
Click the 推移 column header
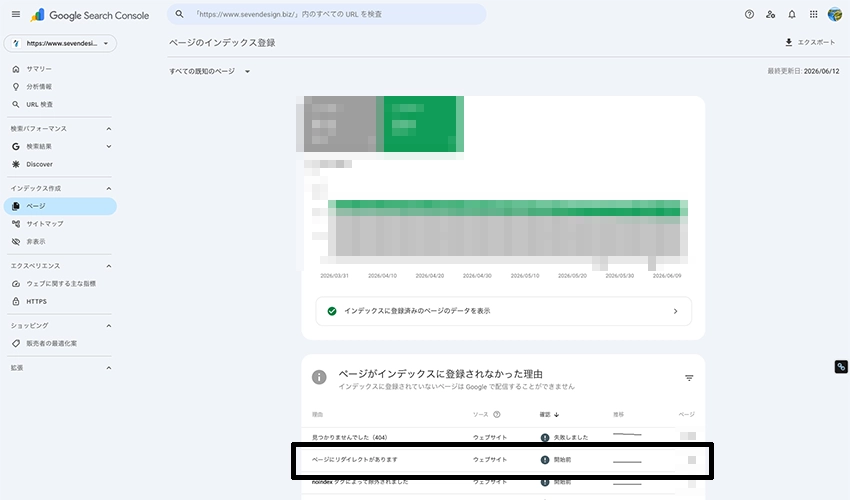(x=619, y=415)
